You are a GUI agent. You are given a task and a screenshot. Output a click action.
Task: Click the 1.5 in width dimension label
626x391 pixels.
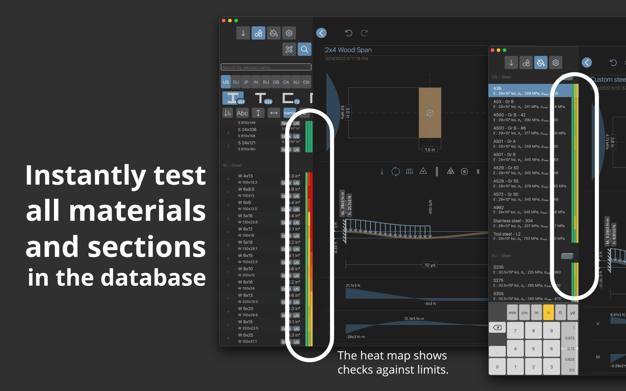click(430, 149)
